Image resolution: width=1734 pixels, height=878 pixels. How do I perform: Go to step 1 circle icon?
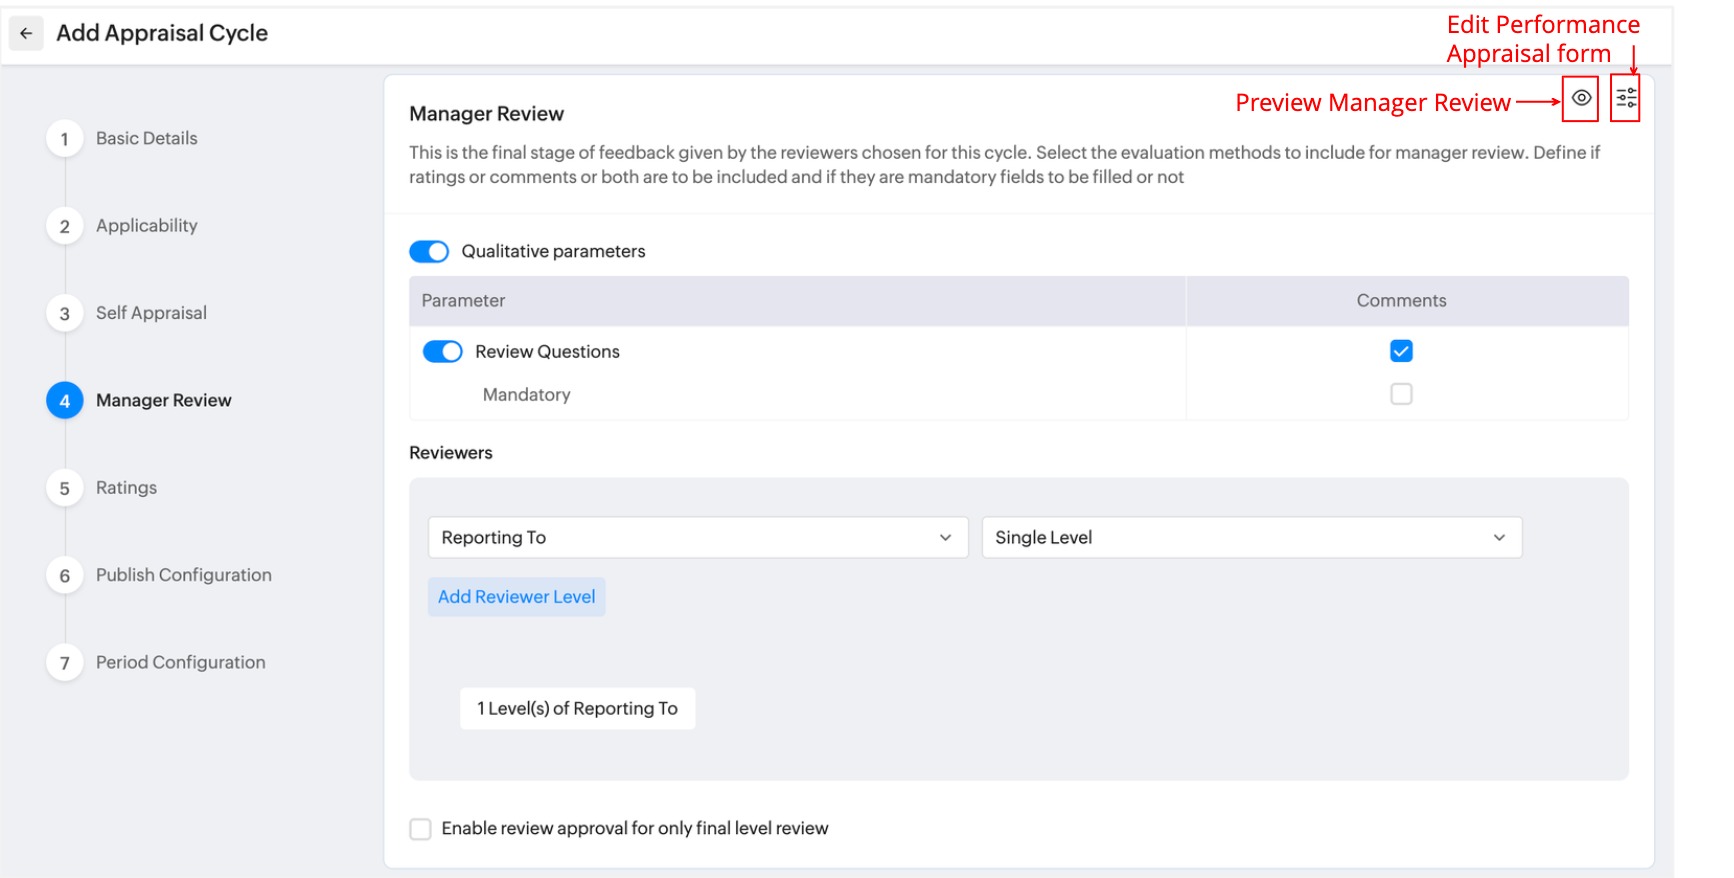(65, 139)
